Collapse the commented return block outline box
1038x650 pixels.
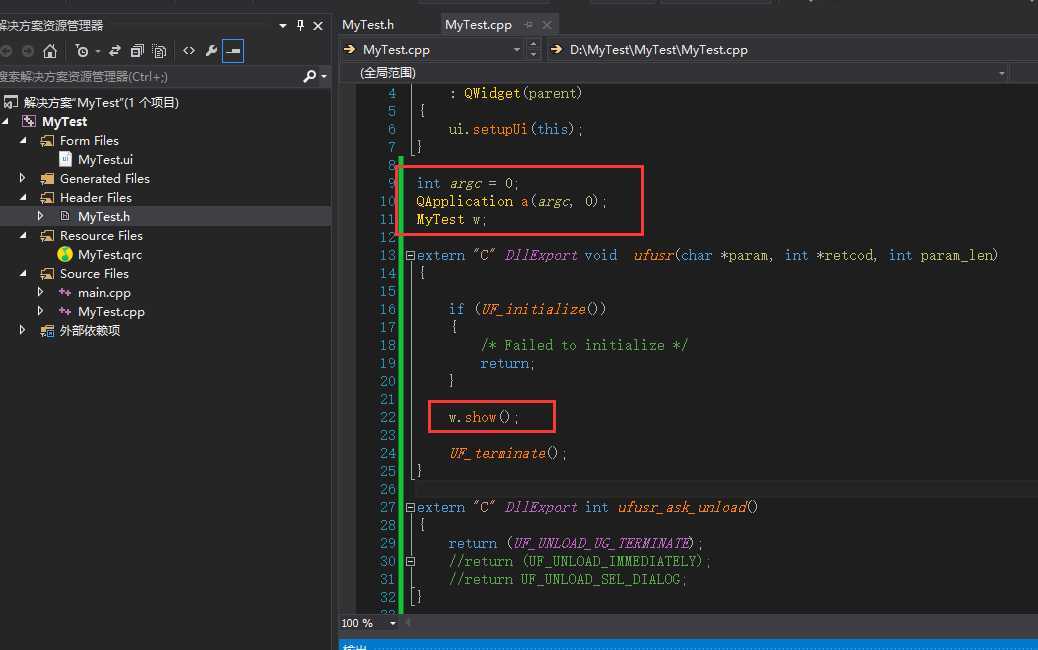(410, 561)
